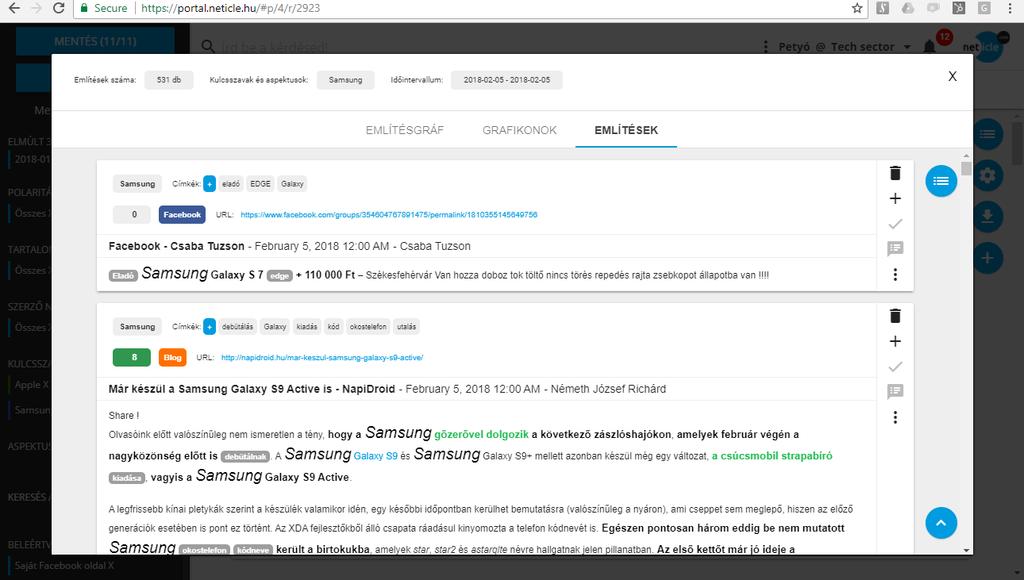Click the 'Galaxy' tag on NapiDroid mention
Image resolution: width=1024 pixels, height=580 pixels.
(x=275, y=327)
